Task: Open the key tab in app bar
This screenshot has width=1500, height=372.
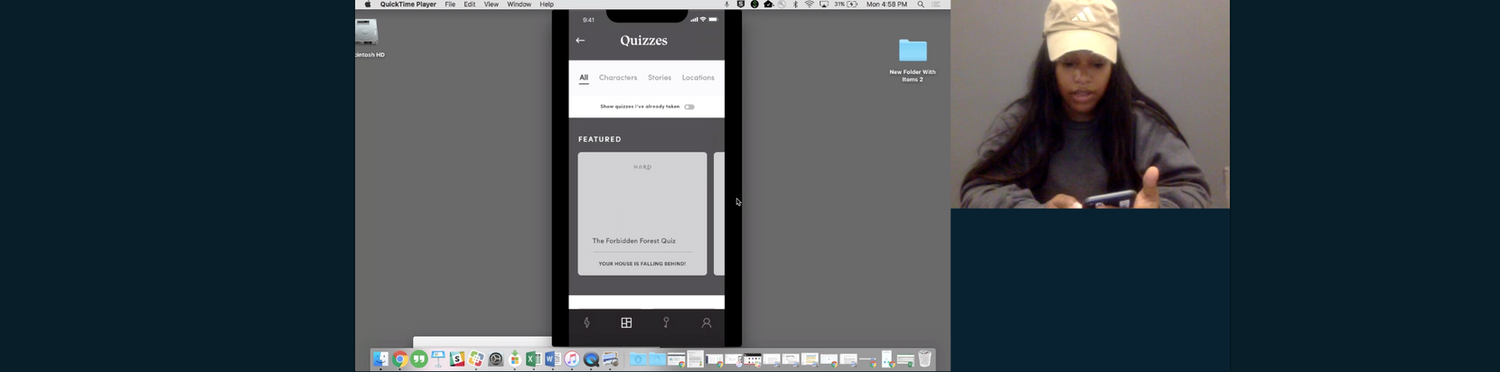Action: [x=666, y=323]
